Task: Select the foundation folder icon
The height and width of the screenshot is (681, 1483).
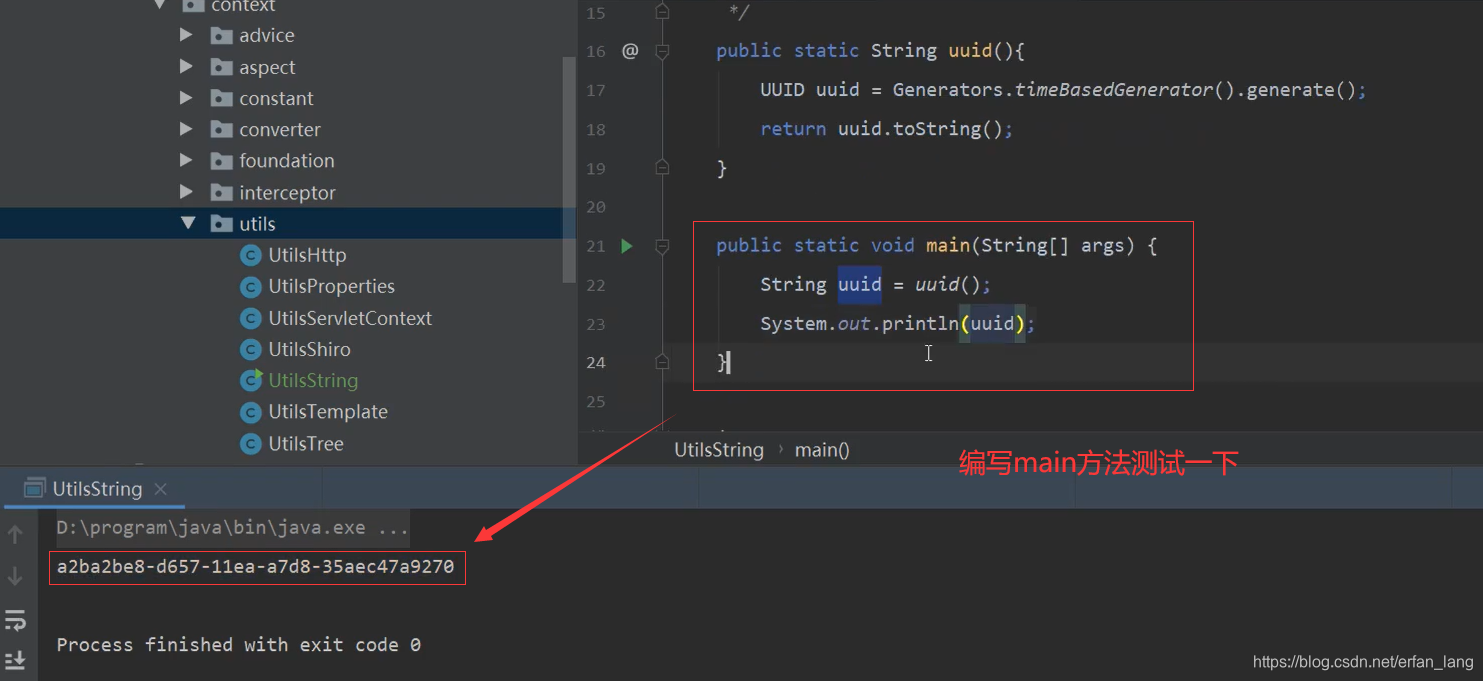Action: point(222,161)
